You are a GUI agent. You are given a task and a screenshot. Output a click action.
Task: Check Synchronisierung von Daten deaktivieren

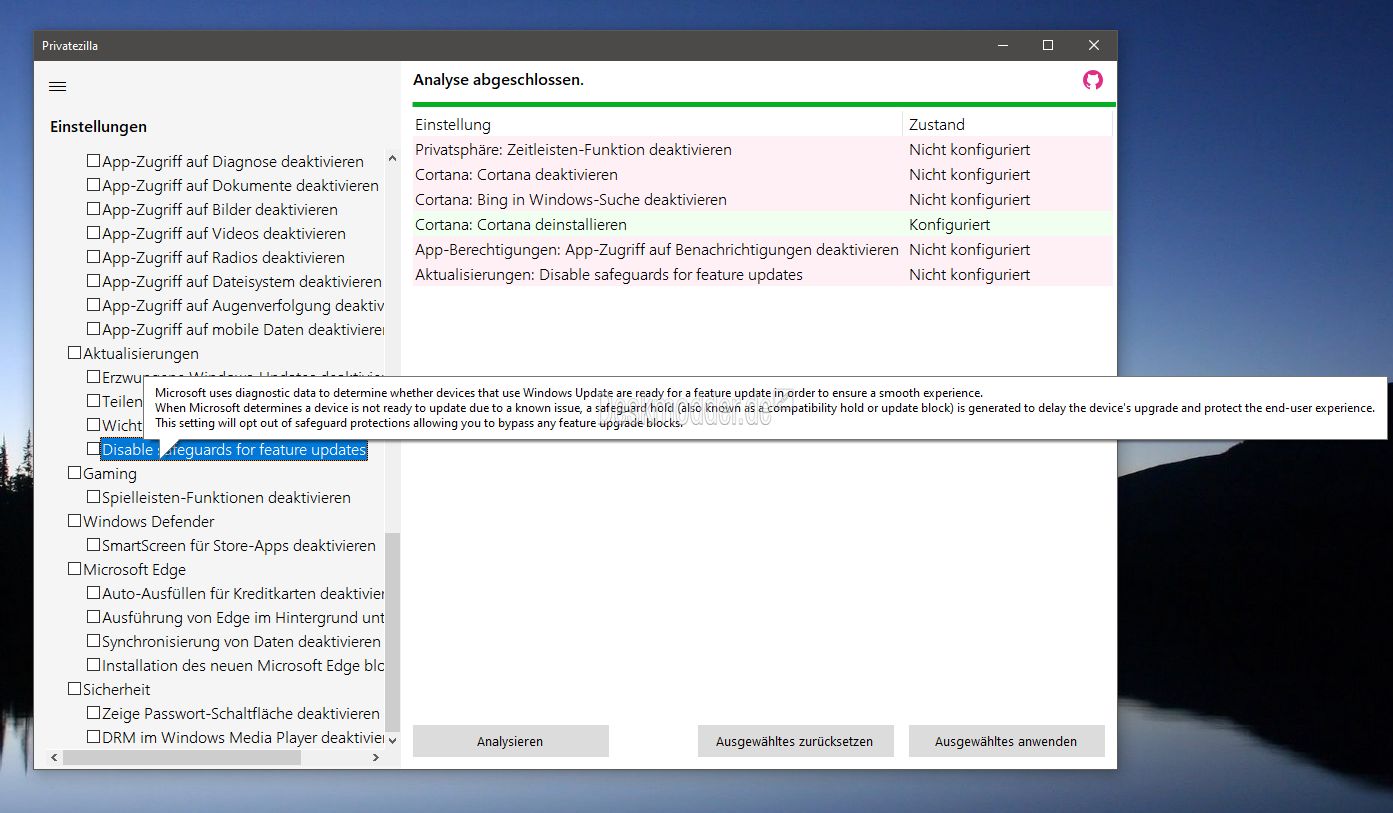click(93, 640)
